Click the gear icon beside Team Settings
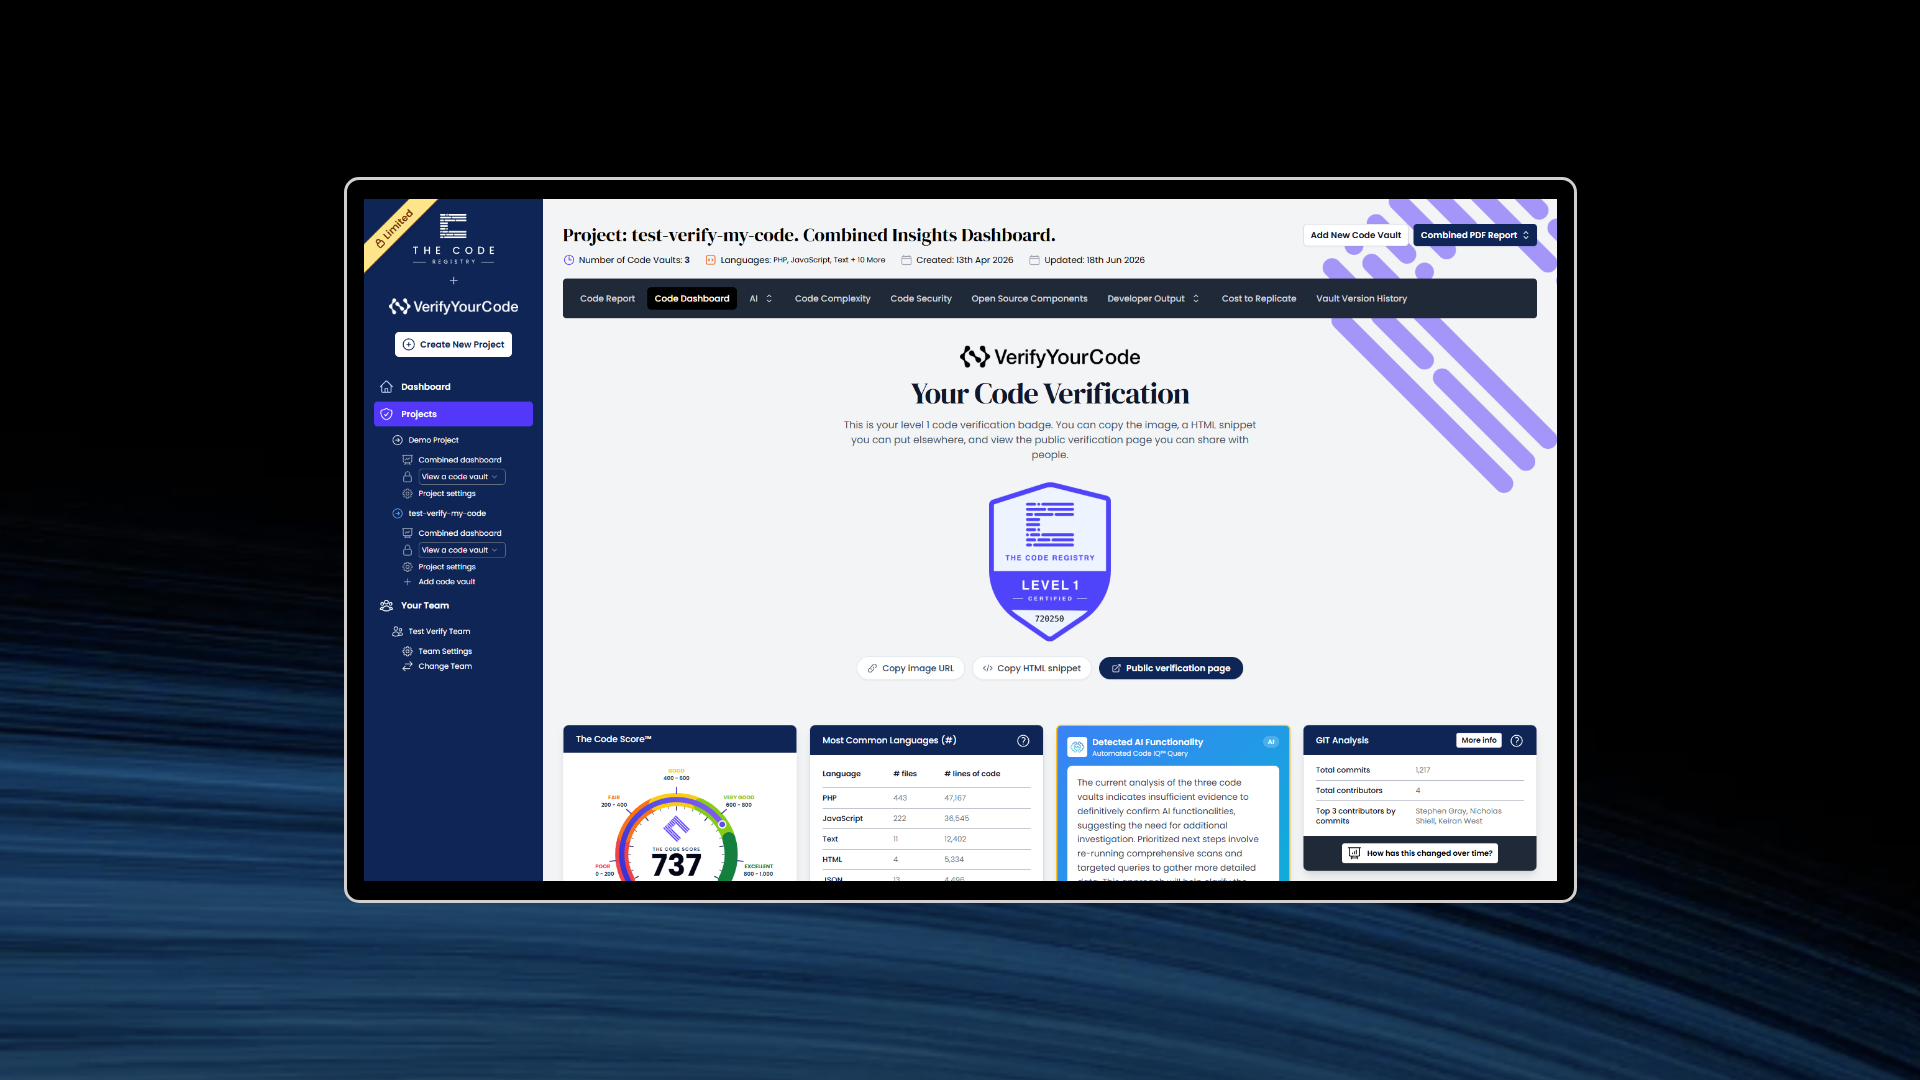The width and height of the screenshot is (1920, 1080). [407, 651]
